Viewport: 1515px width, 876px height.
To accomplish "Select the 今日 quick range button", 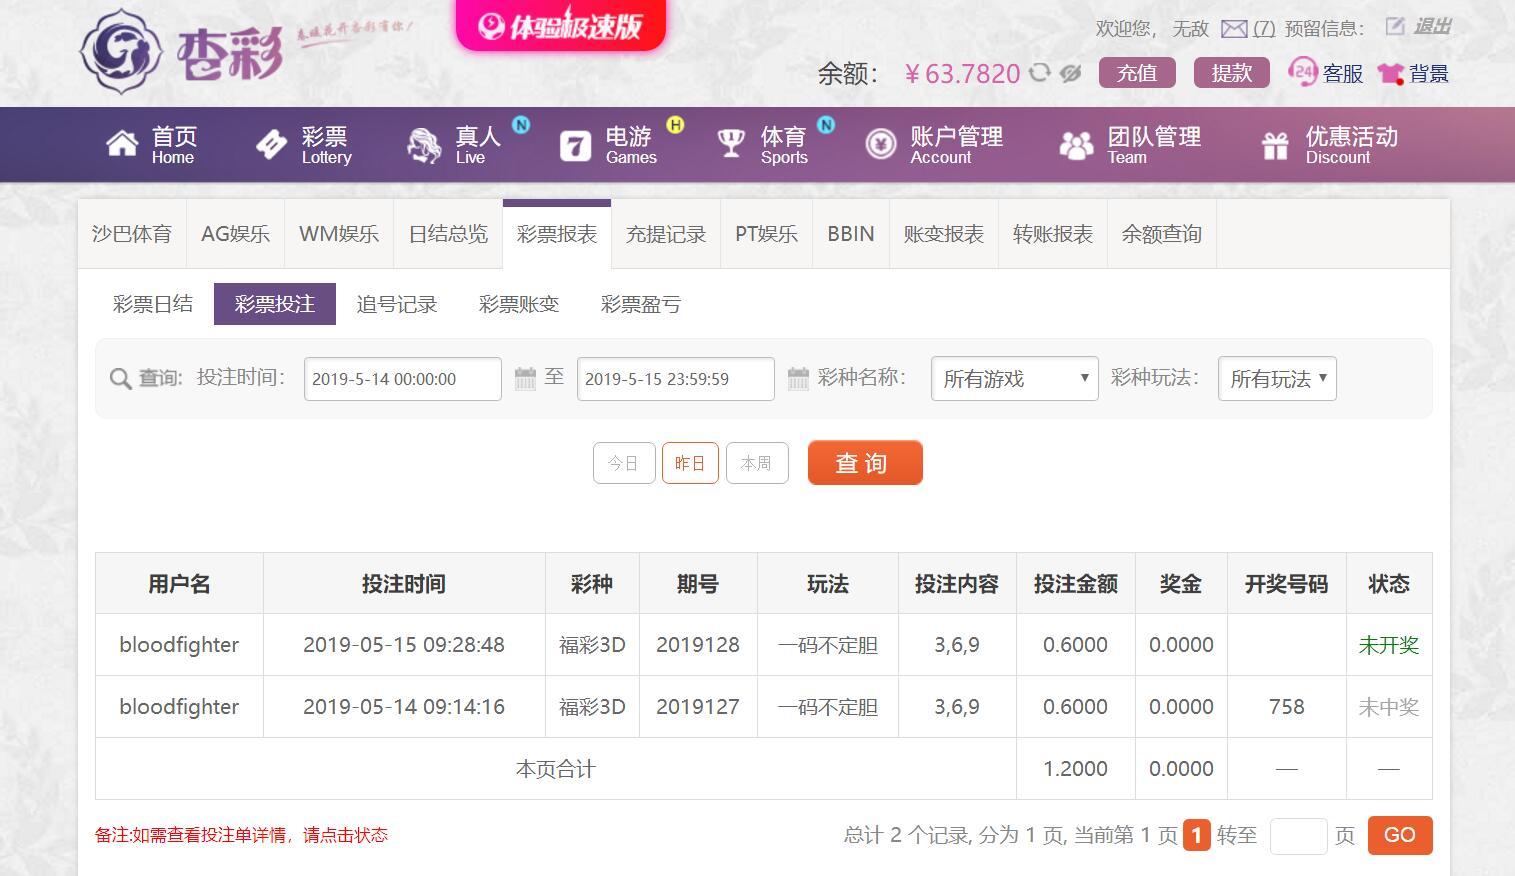I will [x=624, y=463].
